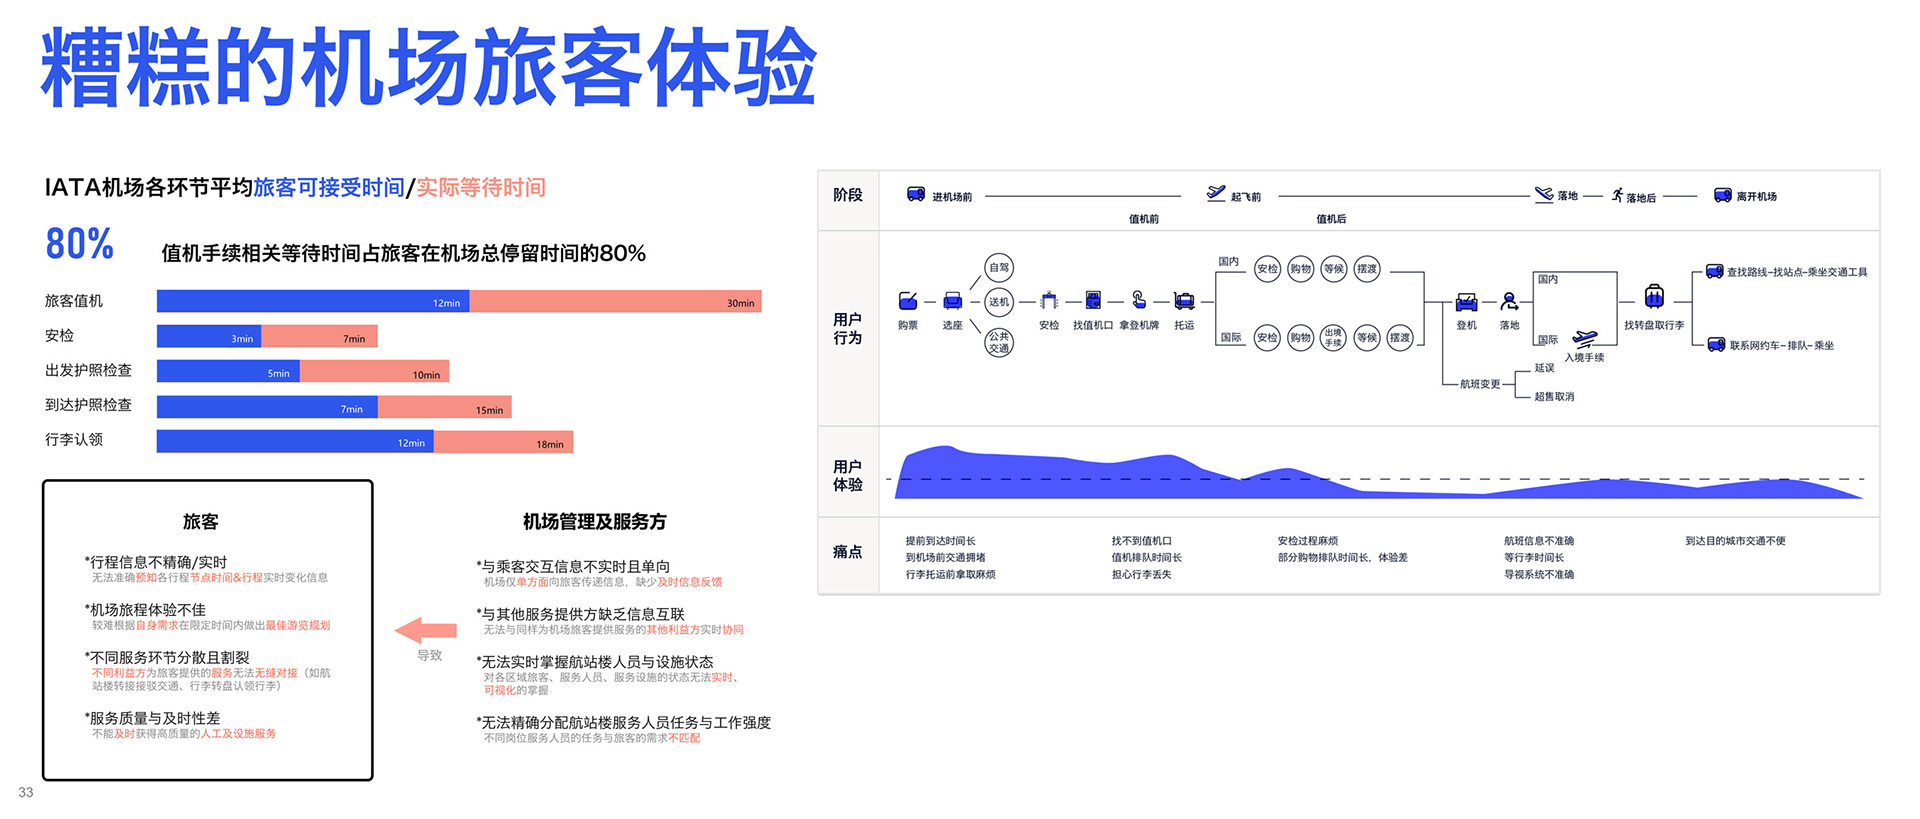Click the 入境手续 airplane icon
Screen dimensions: 1920x819
pos(1584,338)
